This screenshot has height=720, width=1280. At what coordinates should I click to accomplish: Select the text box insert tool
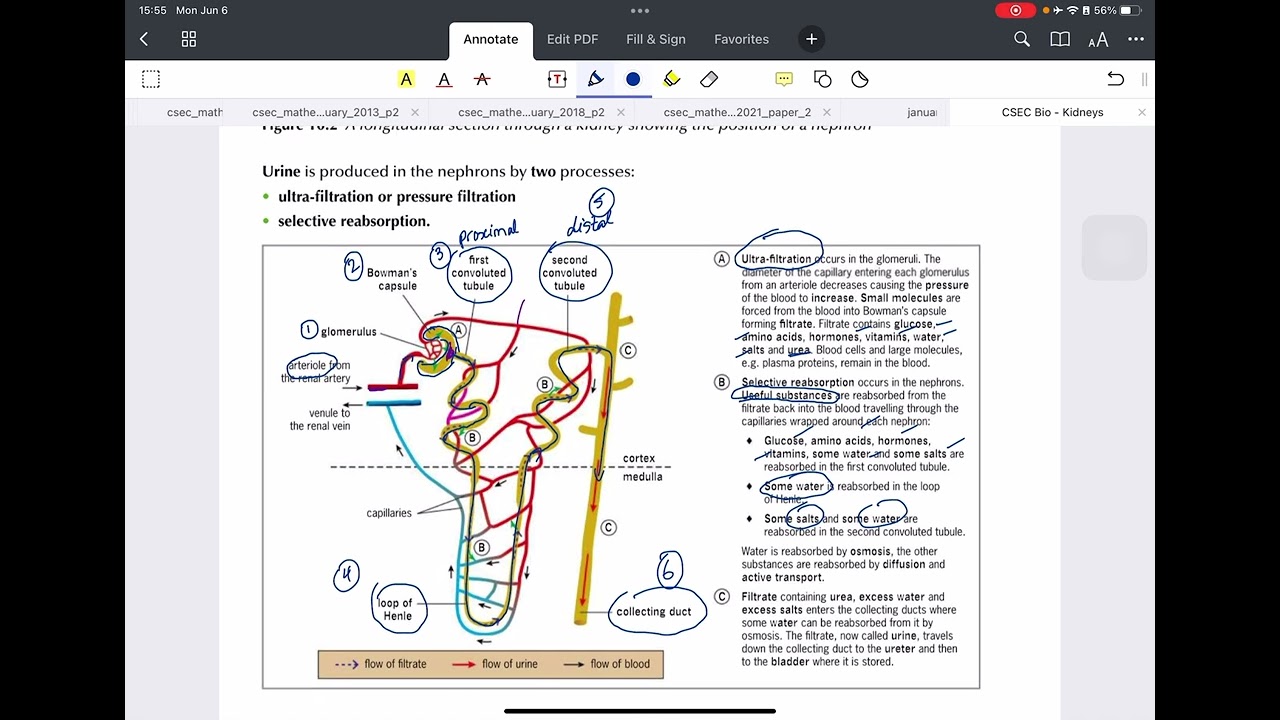557,79
